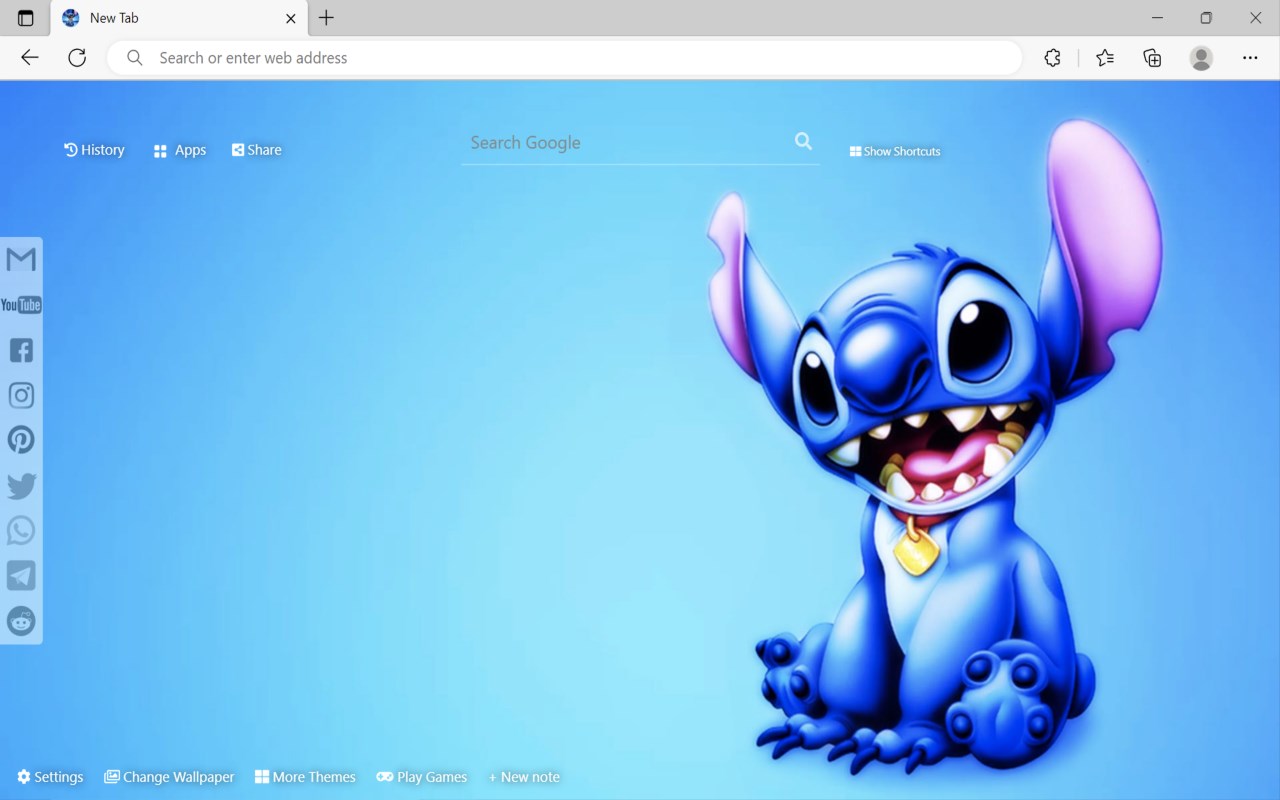
Task: Open WhatsApp shortcut in sidebar
Action: 21,530
